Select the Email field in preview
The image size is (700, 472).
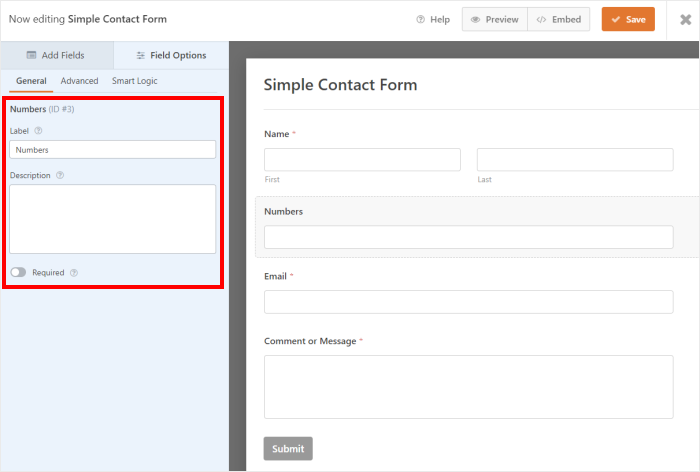click(x=468, y=302)
